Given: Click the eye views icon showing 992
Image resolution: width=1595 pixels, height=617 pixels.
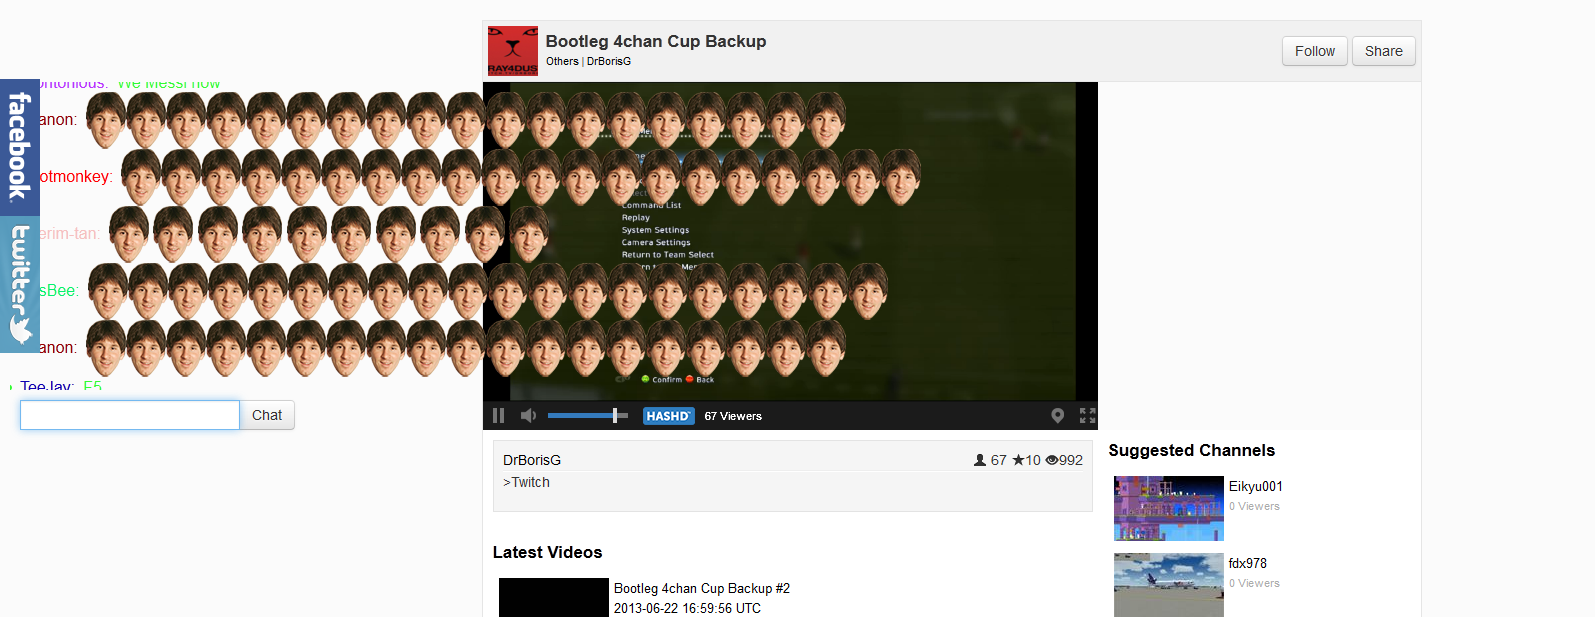Looking at the screenshot, I should click(1051, 460).
